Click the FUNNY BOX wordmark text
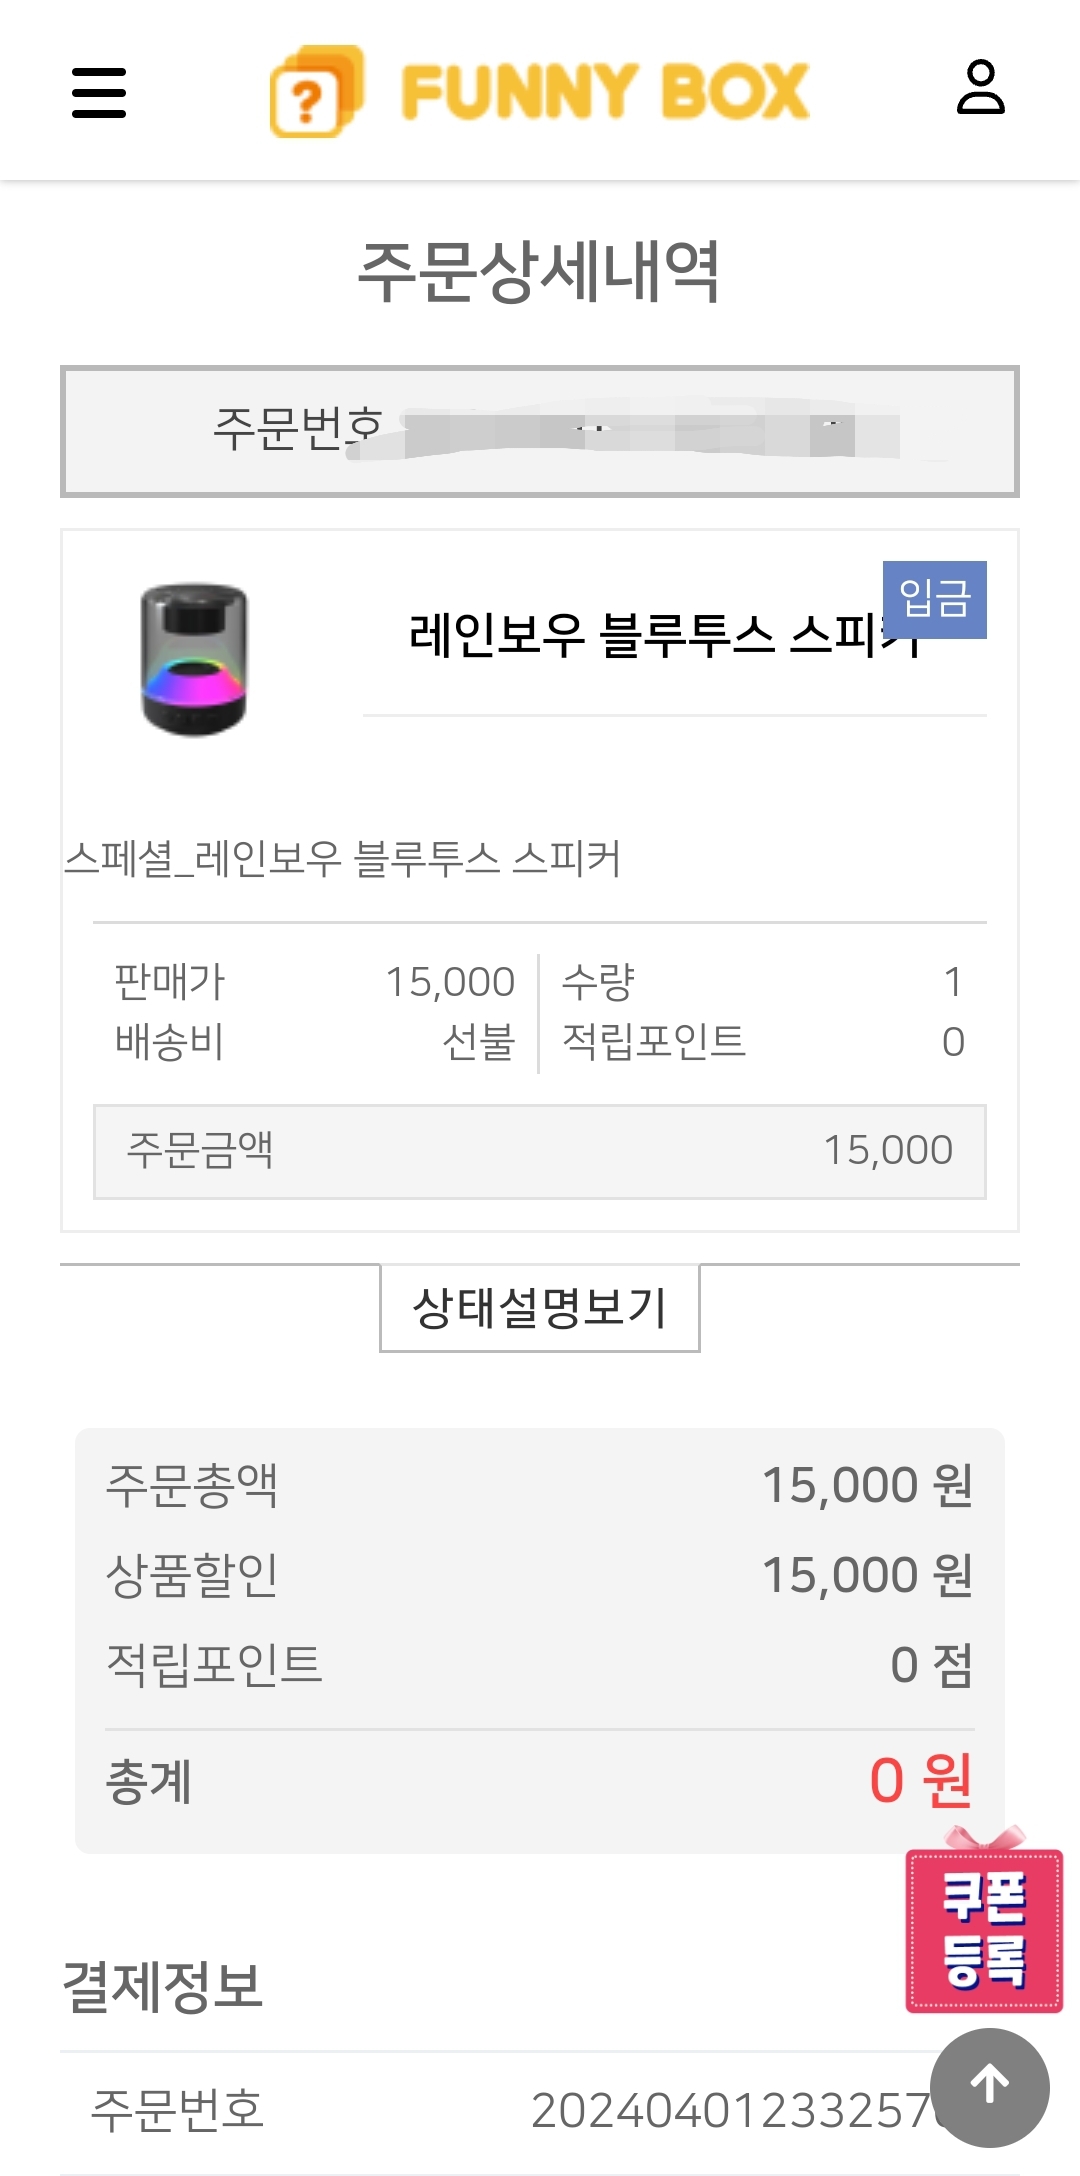Viewport: 1080px width, 2176px height. (605, 92)
